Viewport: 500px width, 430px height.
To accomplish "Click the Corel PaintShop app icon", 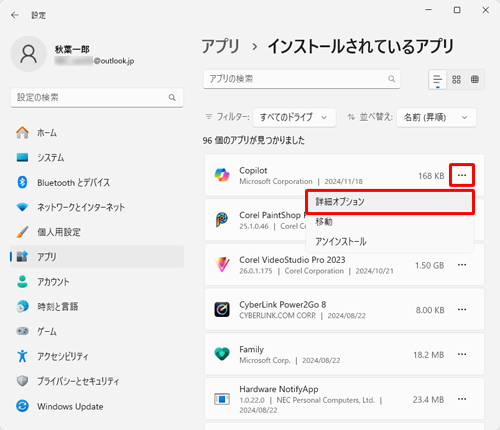I will [x=222, y=220].
